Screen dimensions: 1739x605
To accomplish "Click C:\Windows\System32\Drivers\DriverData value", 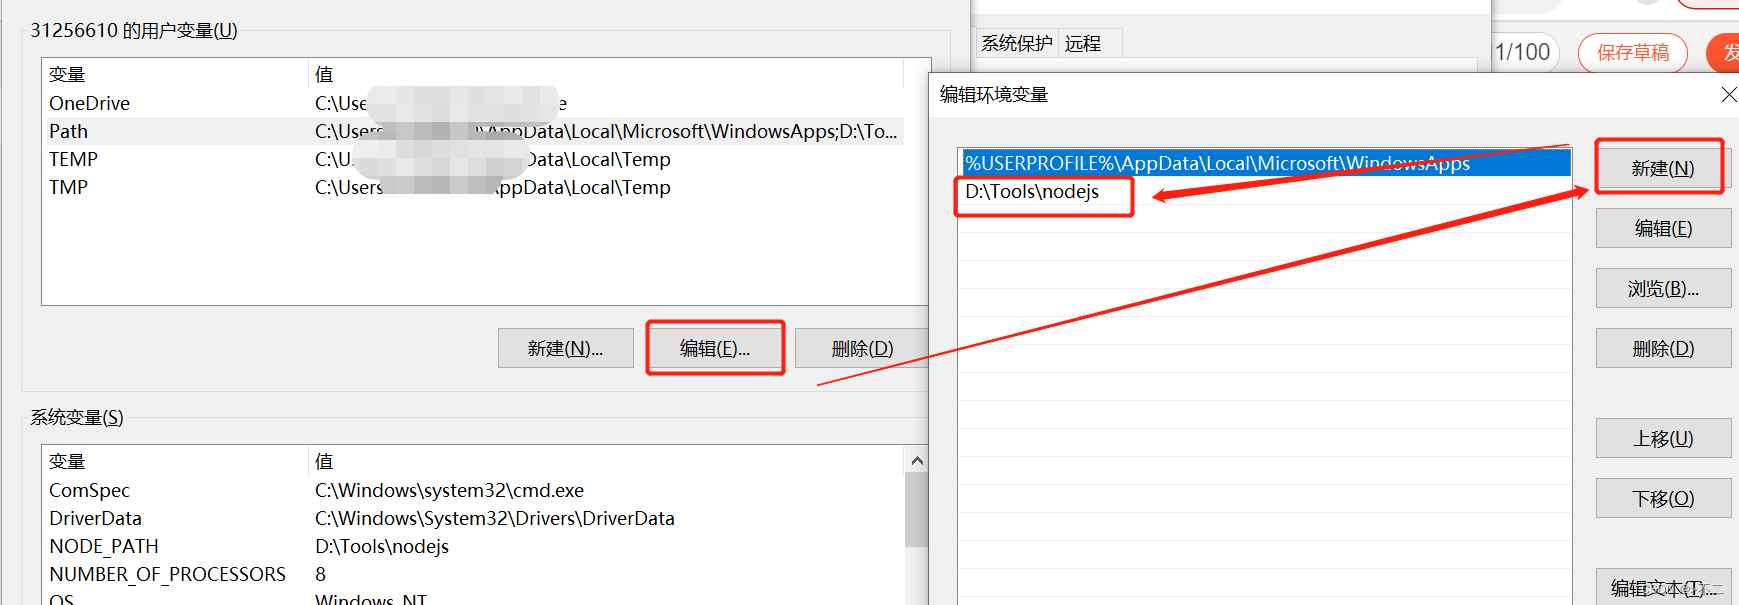I will (x=495, y=518).
